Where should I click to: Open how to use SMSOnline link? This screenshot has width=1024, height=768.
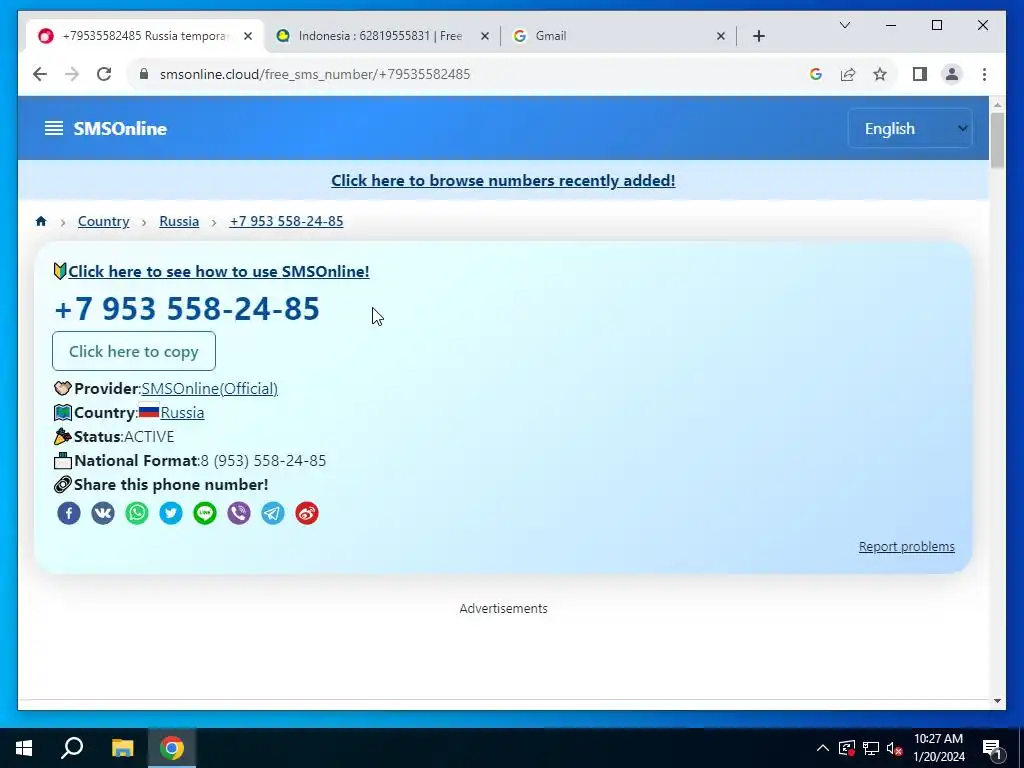point(219,271)
